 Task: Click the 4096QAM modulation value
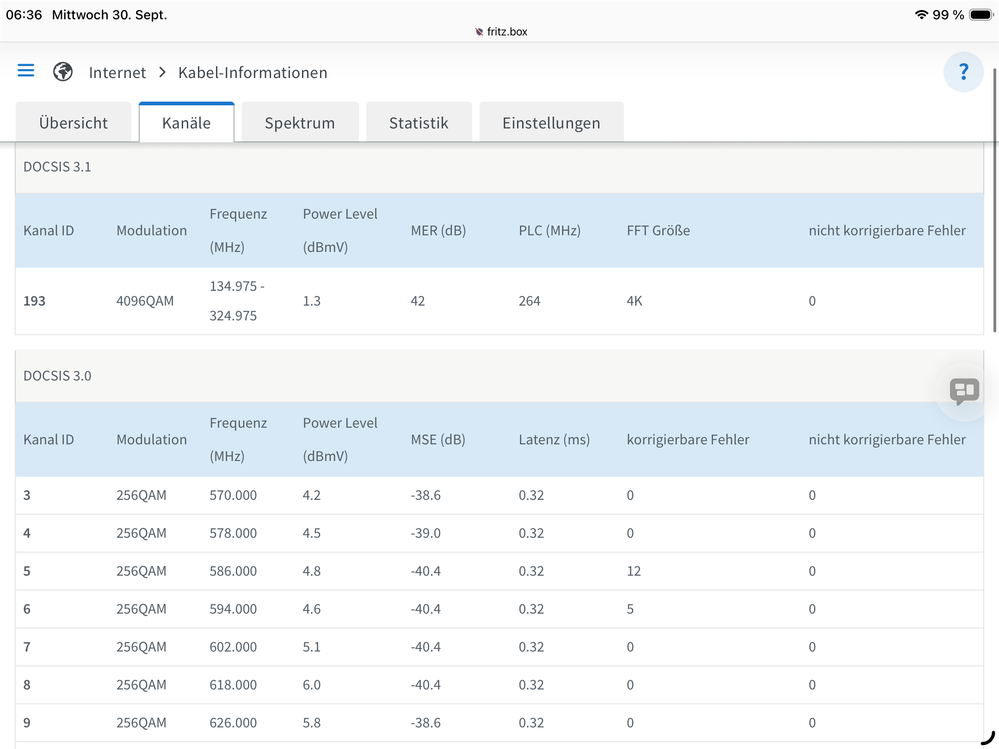coord(145,301)
